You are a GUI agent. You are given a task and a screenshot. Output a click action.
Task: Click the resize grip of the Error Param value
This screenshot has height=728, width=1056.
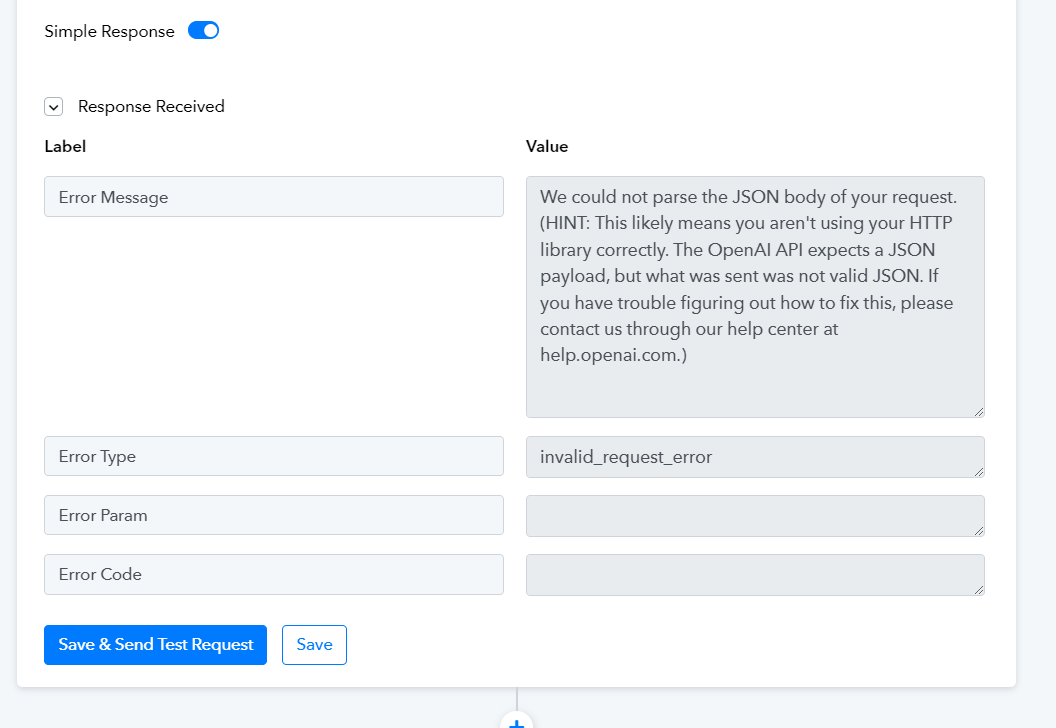tap(979, 530)
